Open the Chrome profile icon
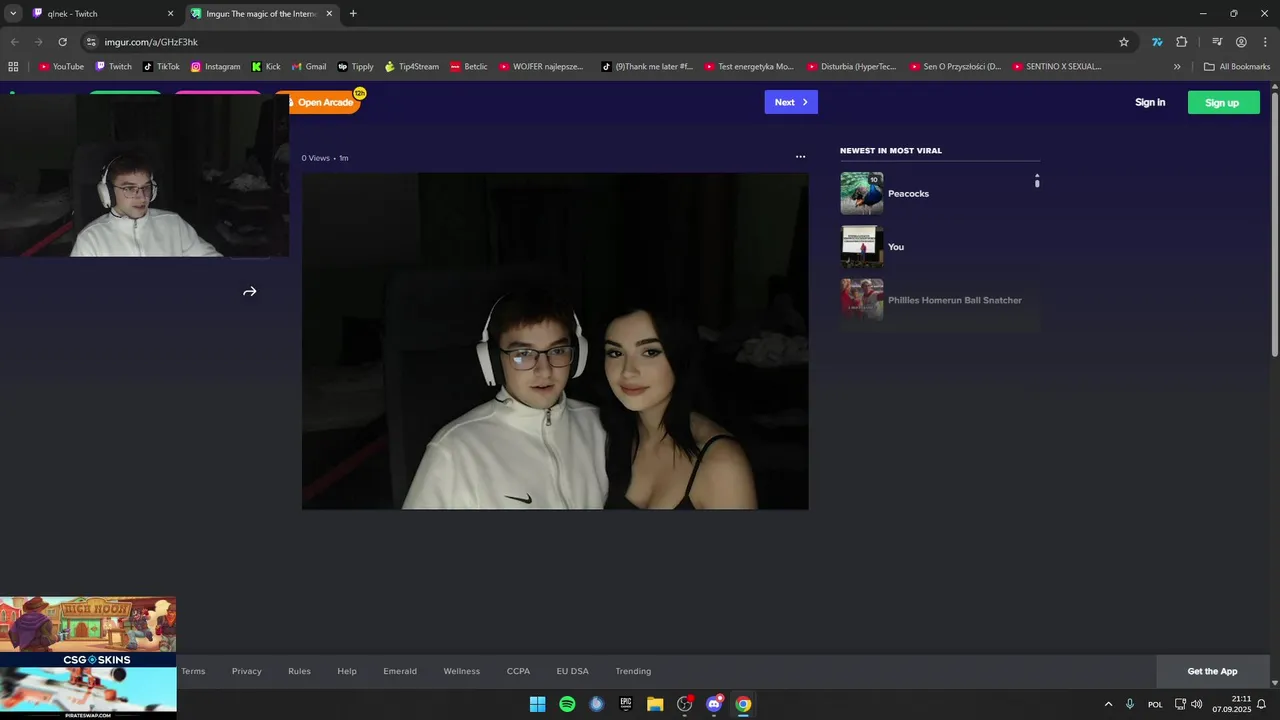Image resolution: width=1280 pixels, height=720 pixels. [x=1241, y=42]
